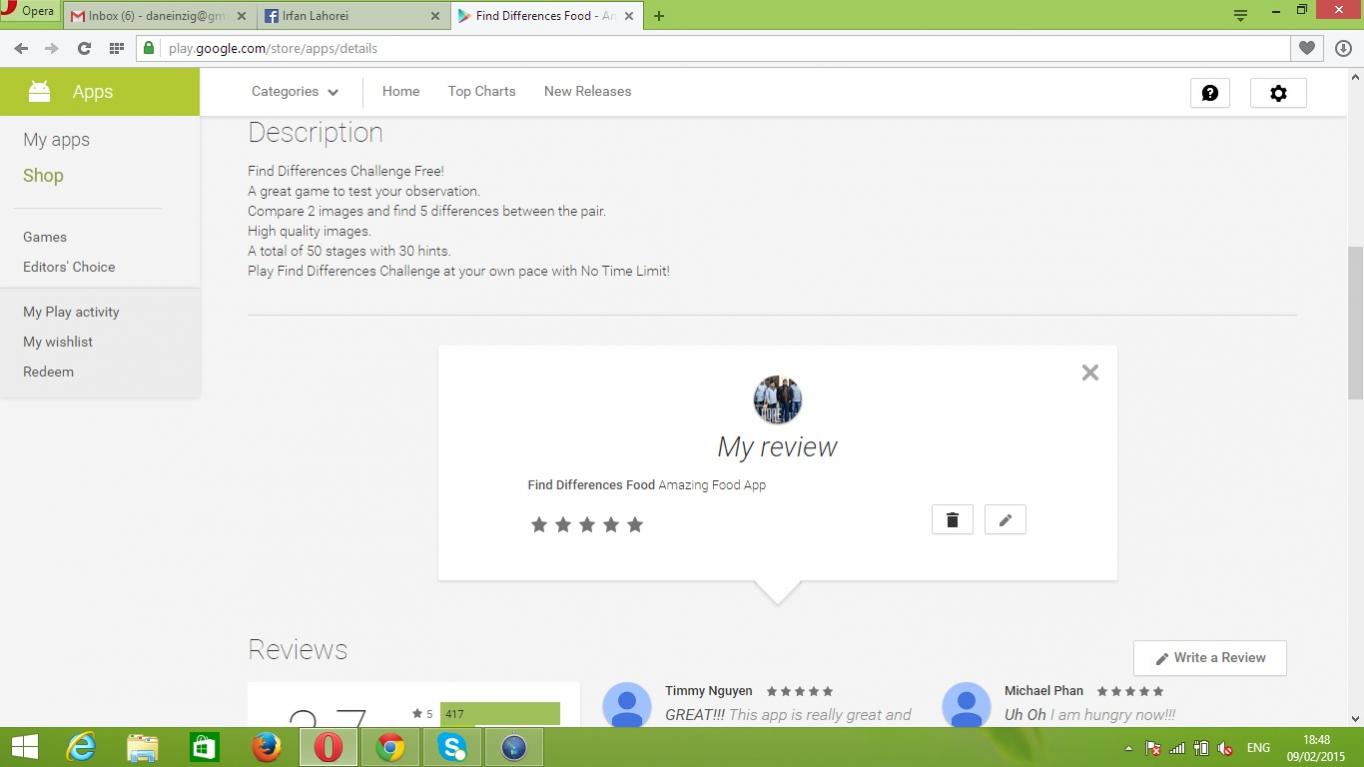Viewport: 1364px width, 767px height.
Task: Reload the current page
Action: coord(84,48)
